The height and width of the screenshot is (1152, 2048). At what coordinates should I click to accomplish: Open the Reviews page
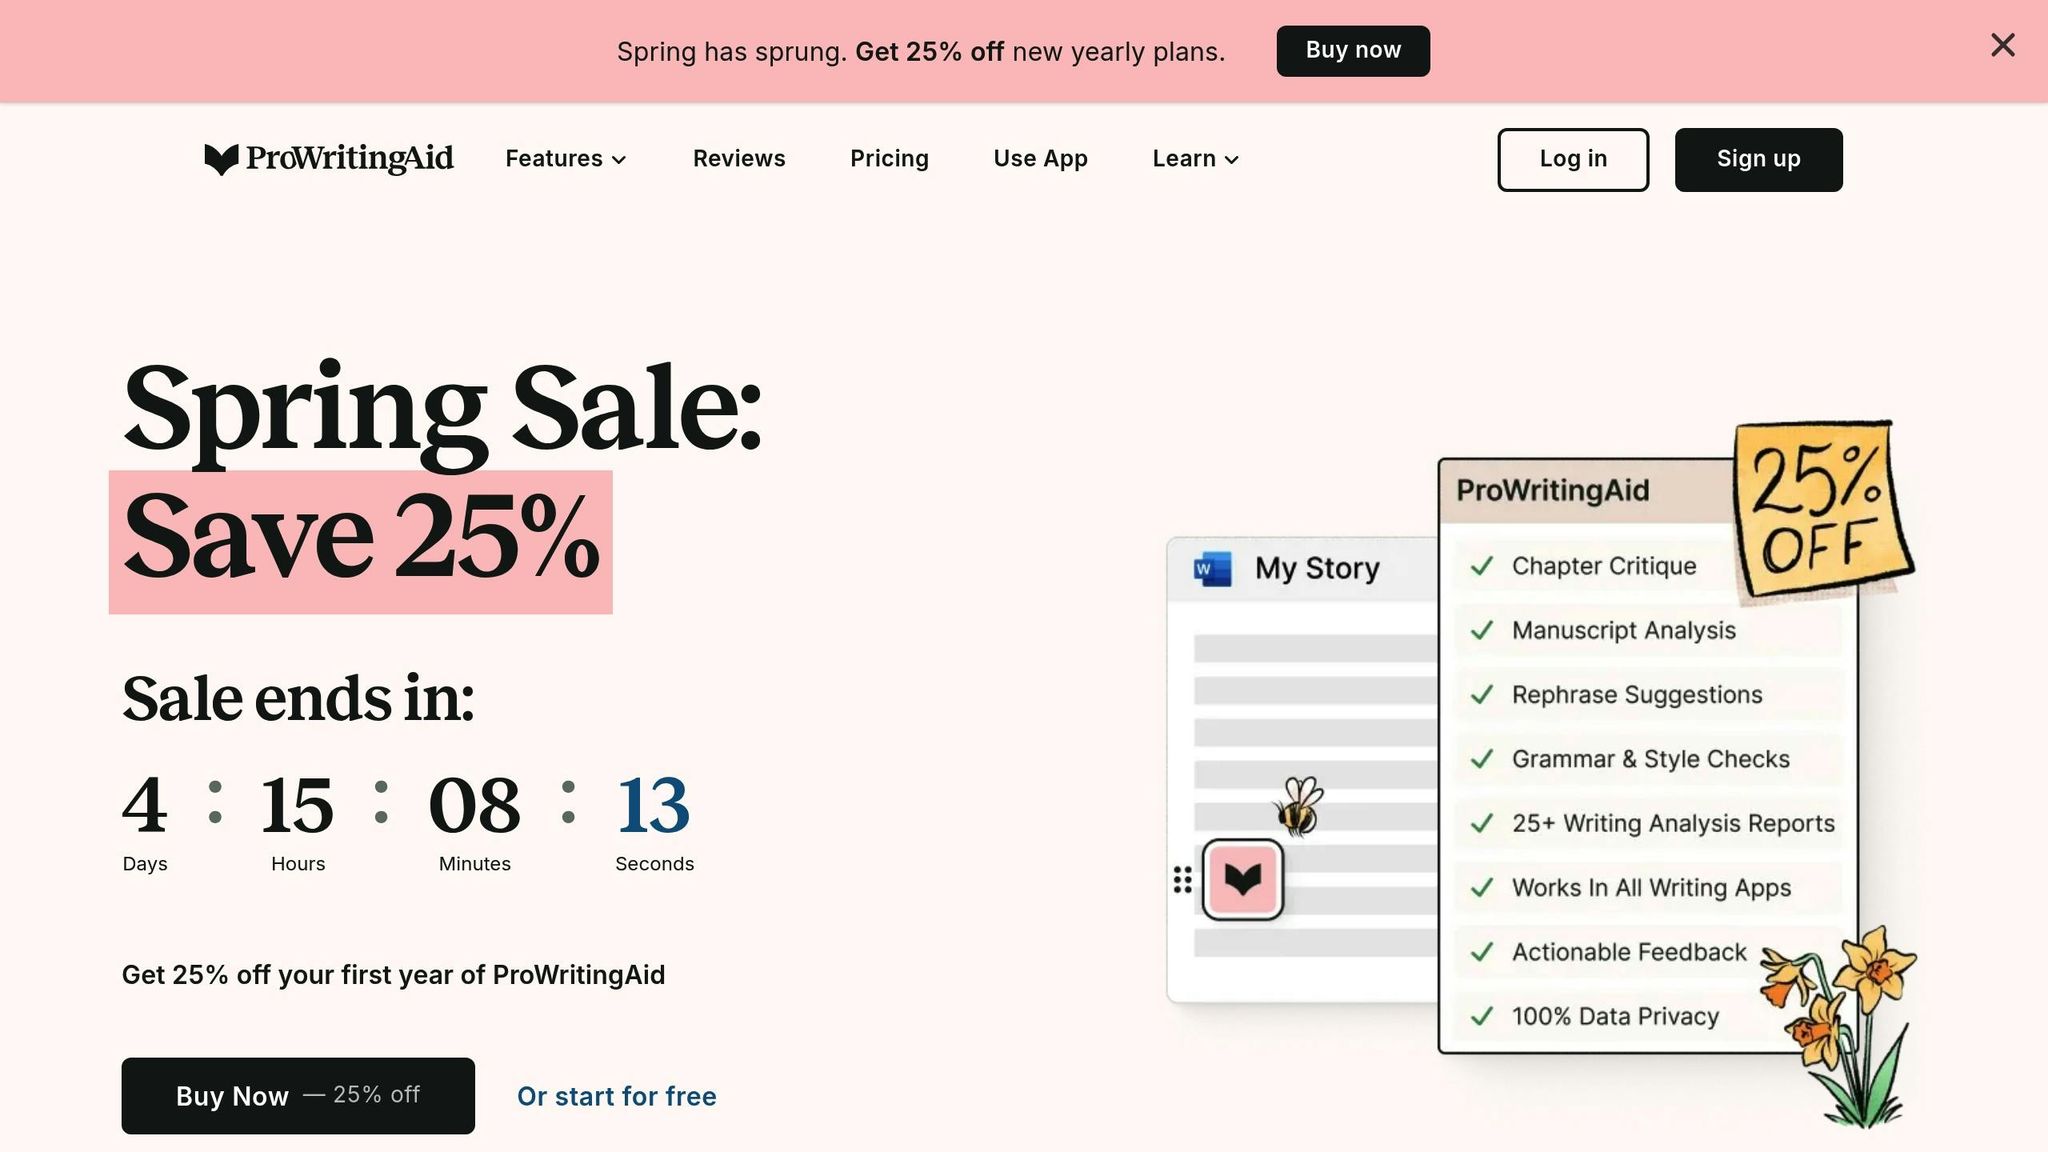[738, 159]
